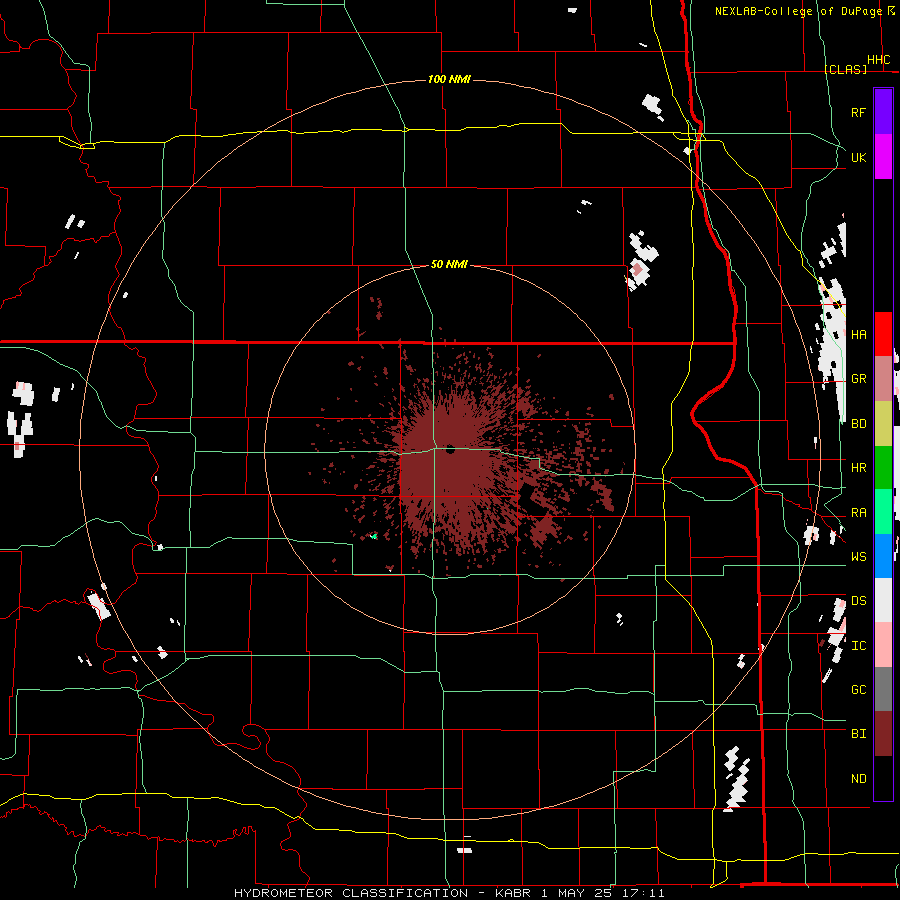Image resolution: width=900 pixels, height=900 pixels.
Task: Click the '1 MAY 25' date text
Action: click(x=576, y=893)
